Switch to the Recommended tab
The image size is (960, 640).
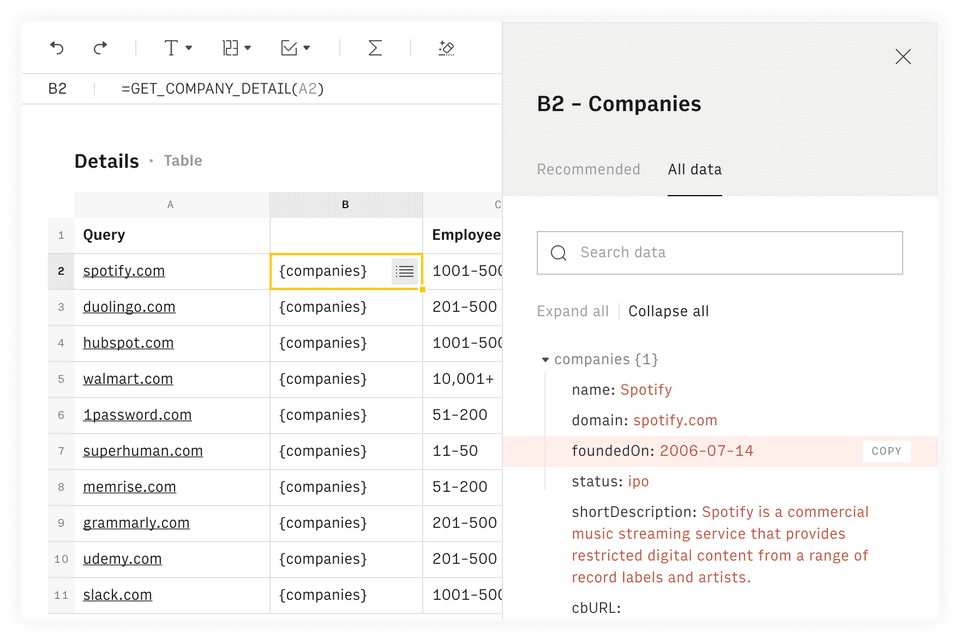point(588,169)
